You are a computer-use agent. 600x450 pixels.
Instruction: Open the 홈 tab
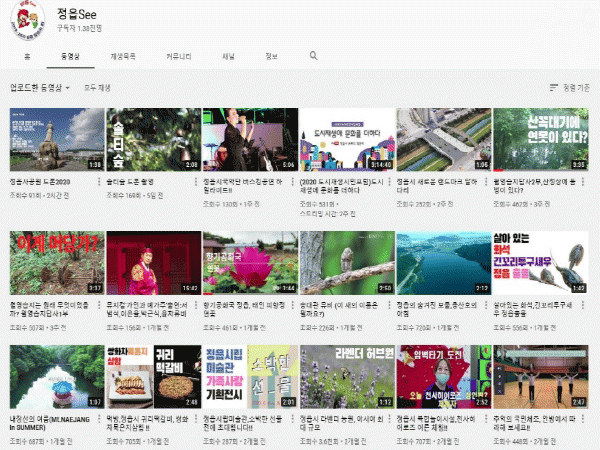(x=27, y=56)
